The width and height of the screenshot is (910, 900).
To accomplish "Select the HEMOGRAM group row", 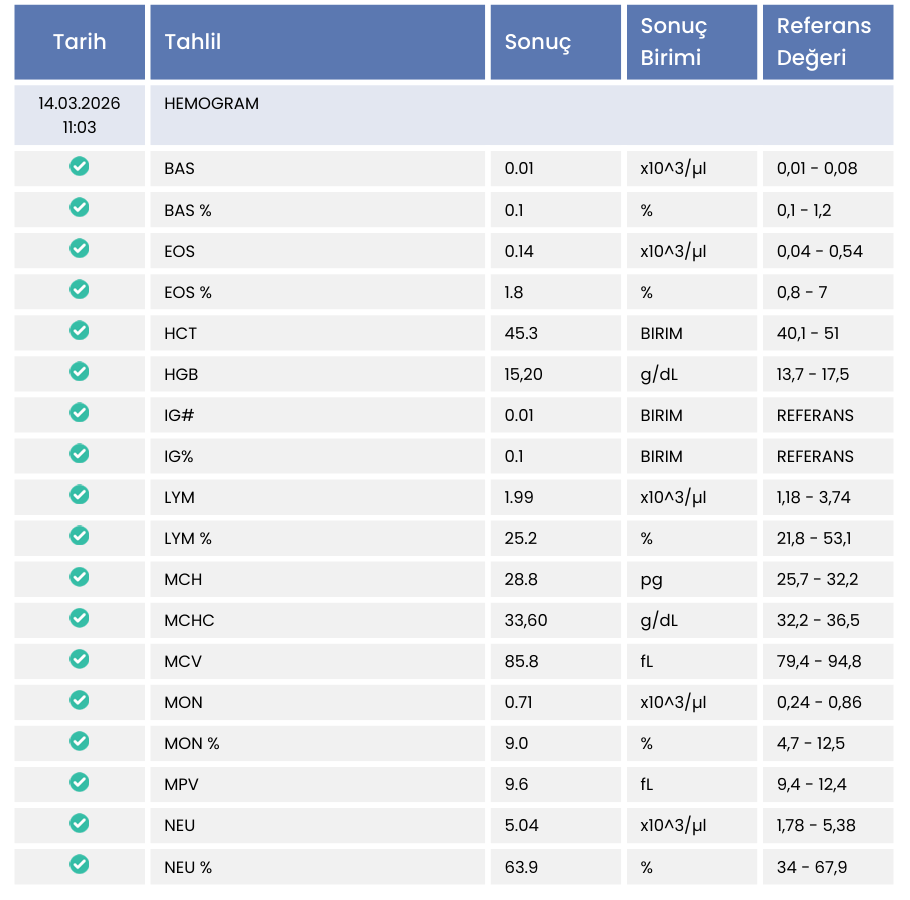I will click(520, 115).
